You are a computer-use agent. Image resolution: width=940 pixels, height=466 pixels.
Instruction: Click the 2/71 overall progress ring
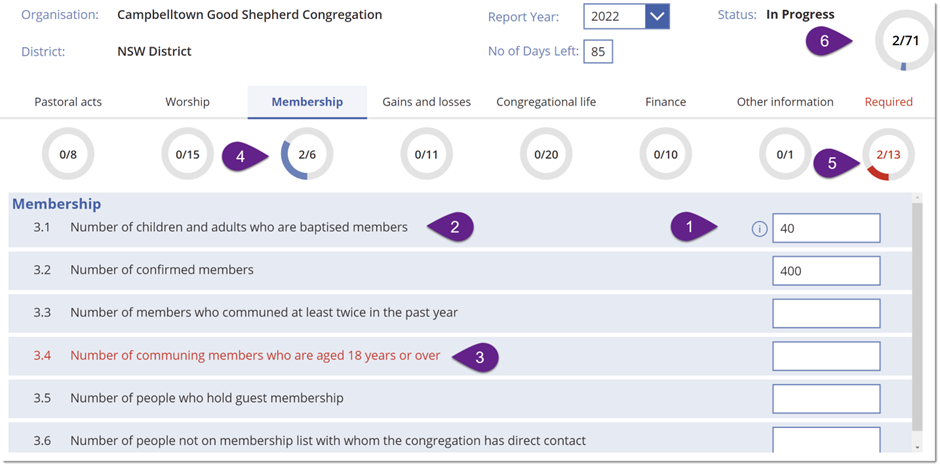point(905,41)
